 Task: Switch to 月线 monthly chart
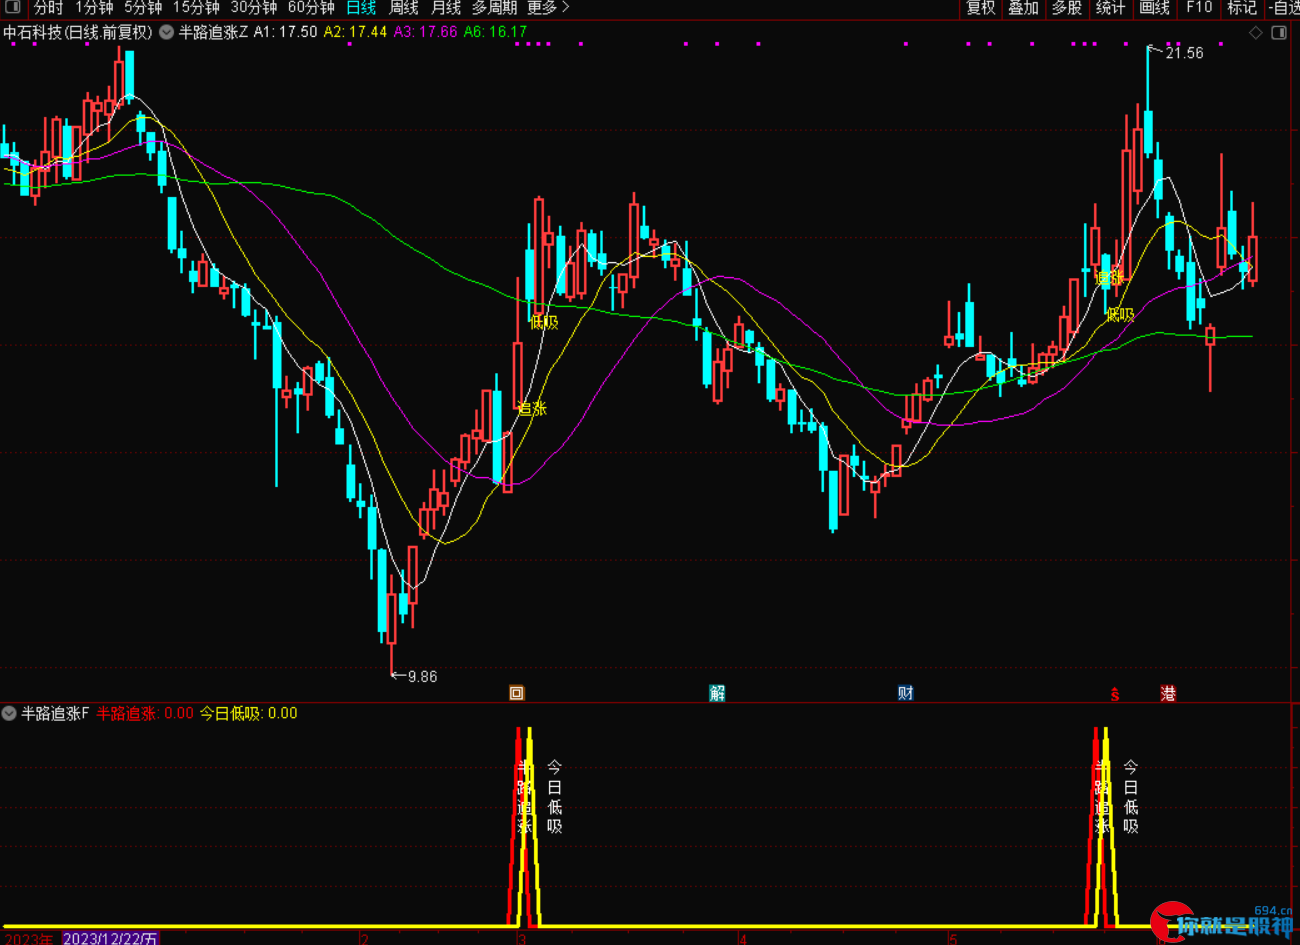pyautogui.click(x=445, y=8)
